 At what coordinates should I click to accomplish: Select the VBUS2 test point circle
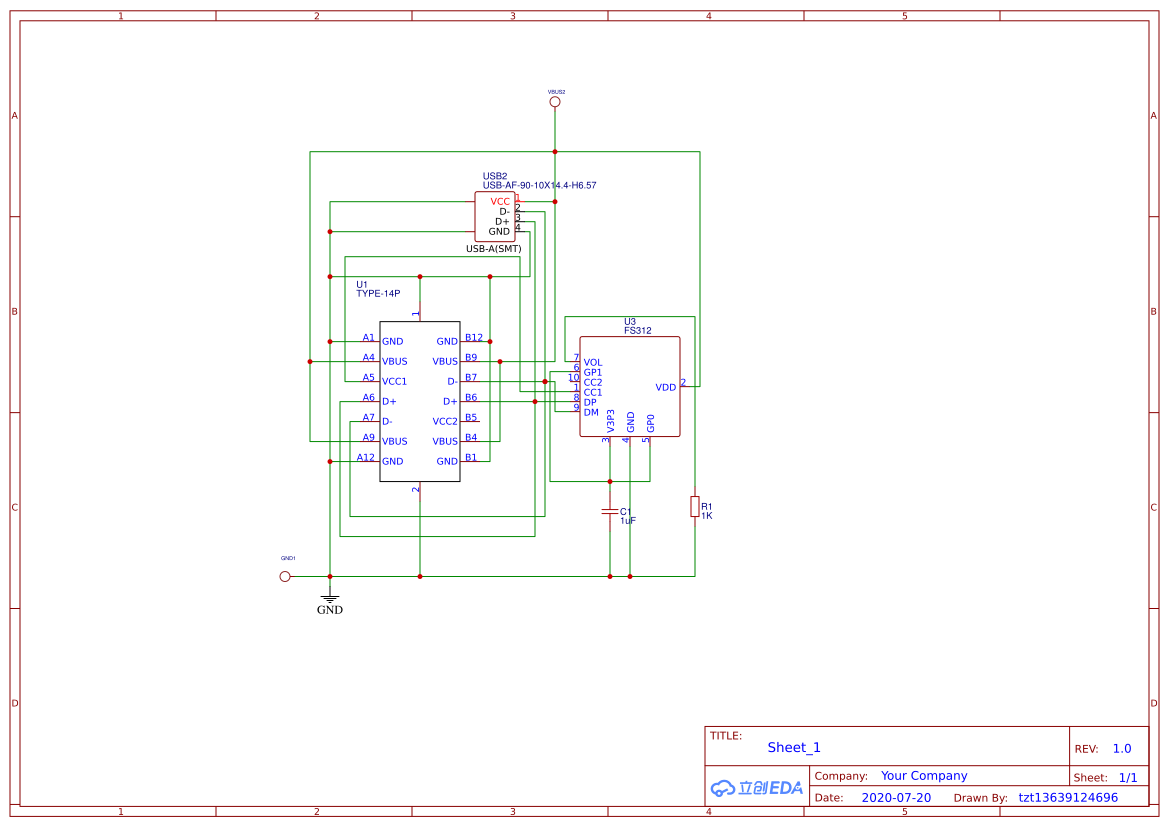pos(555,101)
